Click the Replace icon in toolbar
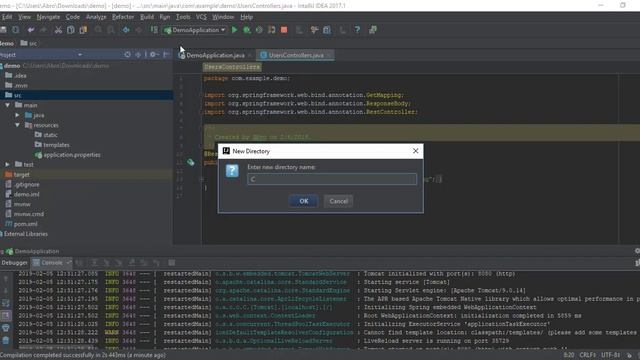640x360 pixels. 111,30
